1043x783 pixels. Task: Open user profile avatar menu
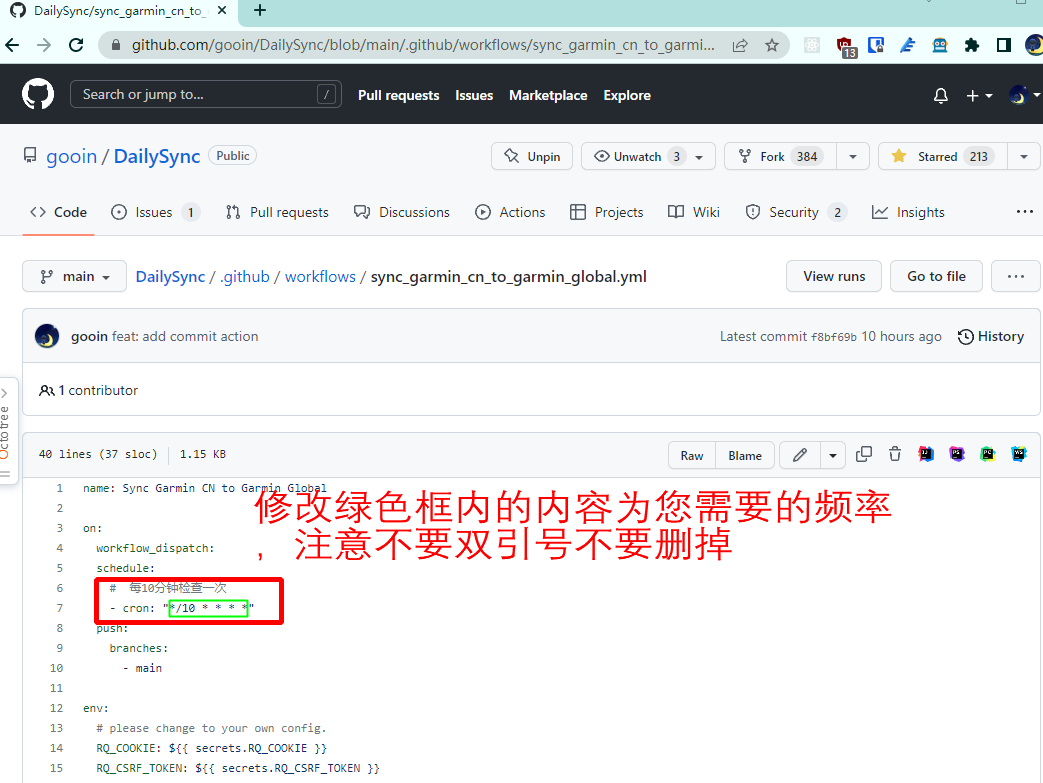(x=1024, y=96)
